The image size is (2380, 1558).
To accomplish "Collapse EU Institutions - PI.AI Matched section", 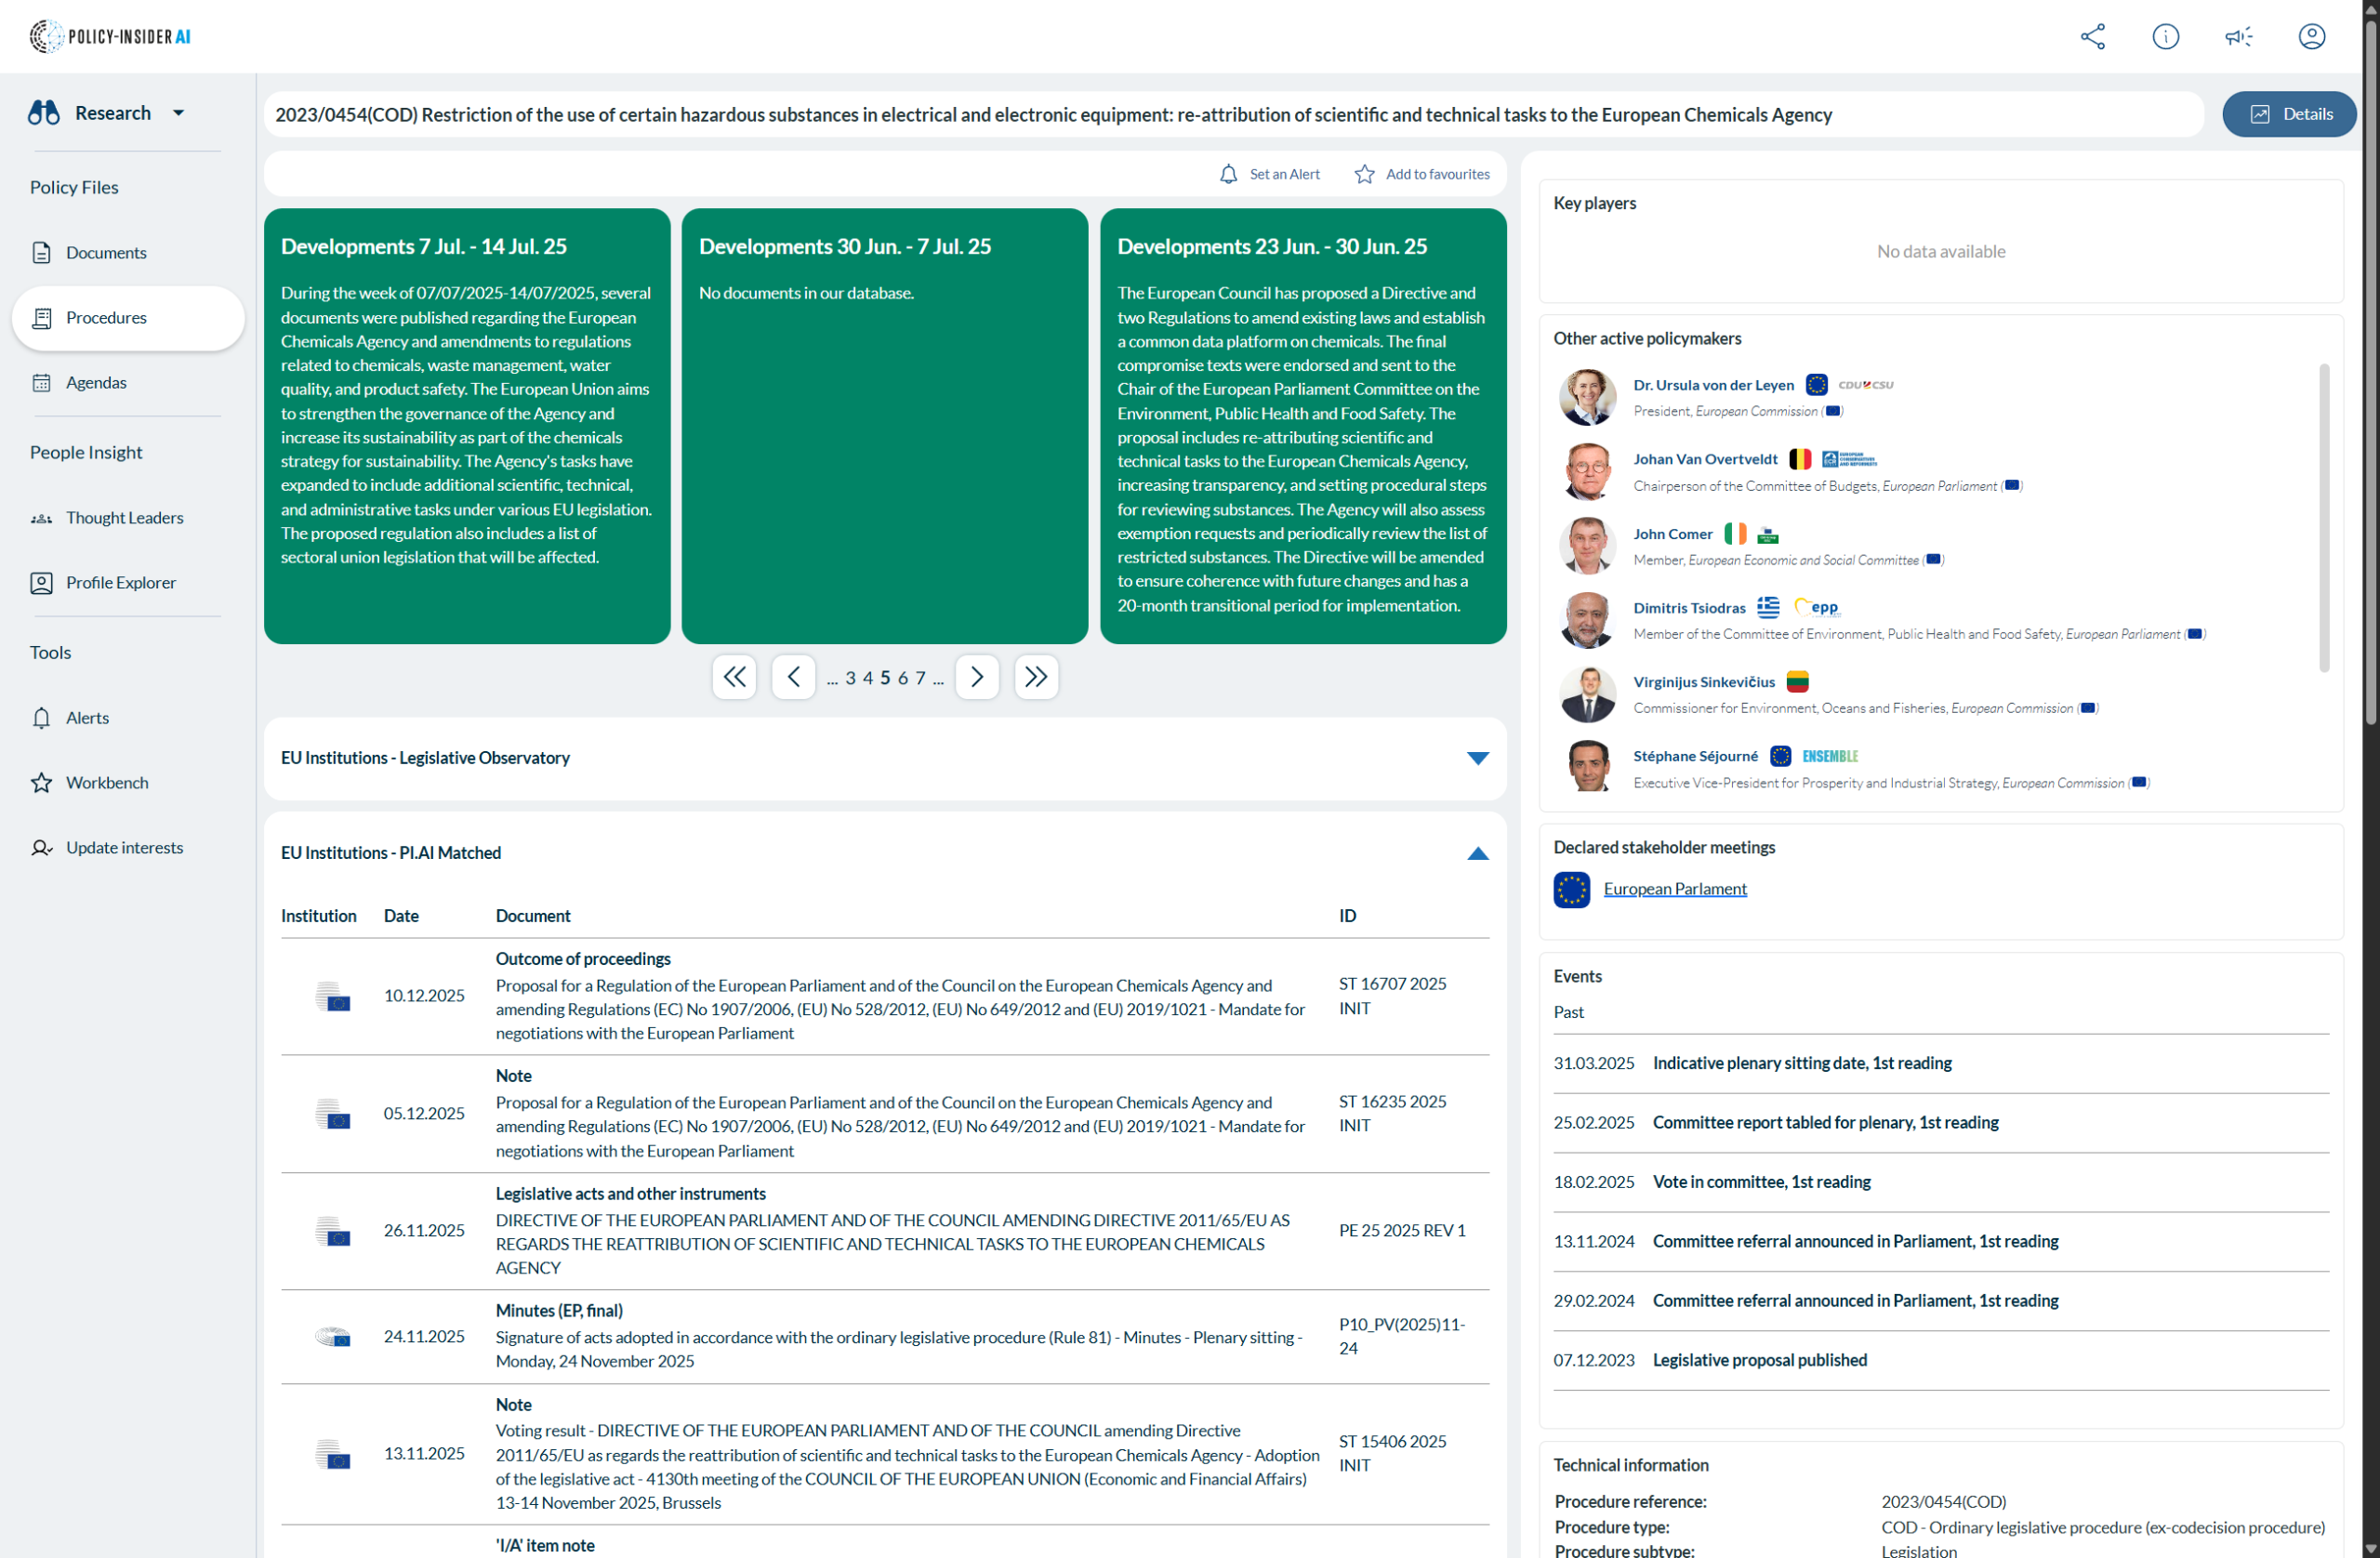I will pos(1479,853).
